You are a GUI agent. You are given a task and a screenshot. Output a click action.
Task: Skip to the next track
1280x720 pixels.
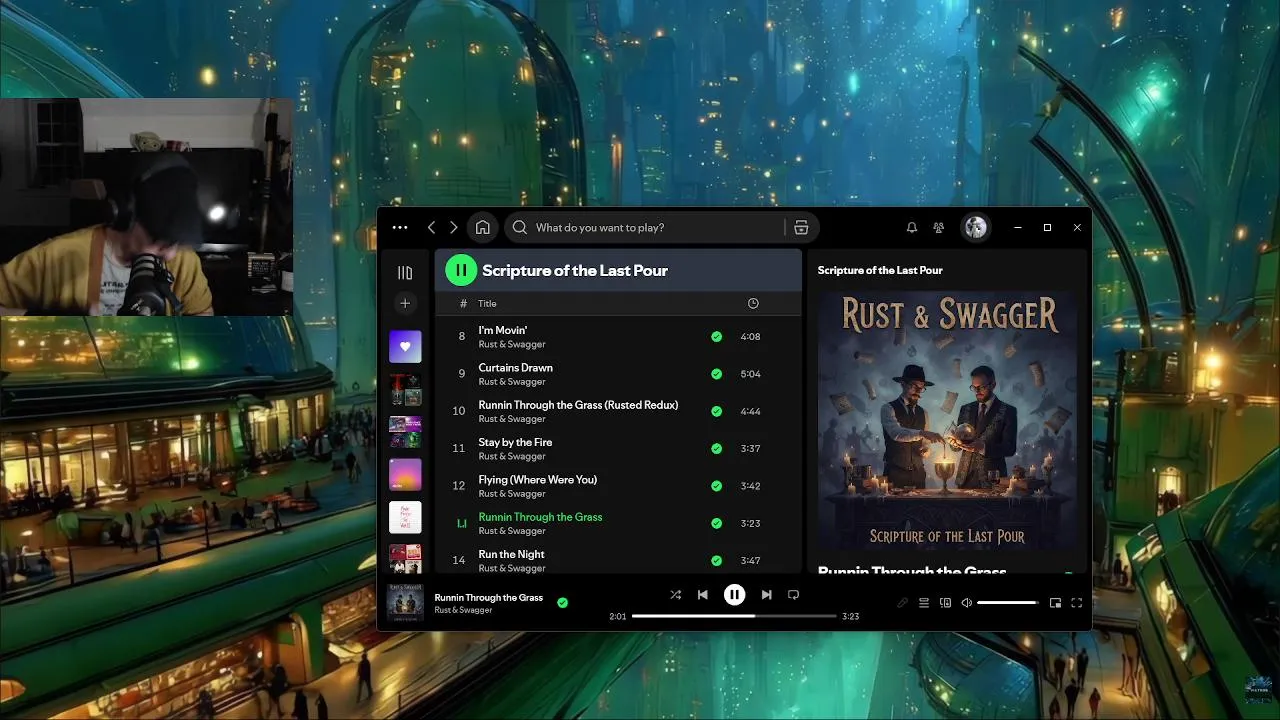click(x=766, y=594)
